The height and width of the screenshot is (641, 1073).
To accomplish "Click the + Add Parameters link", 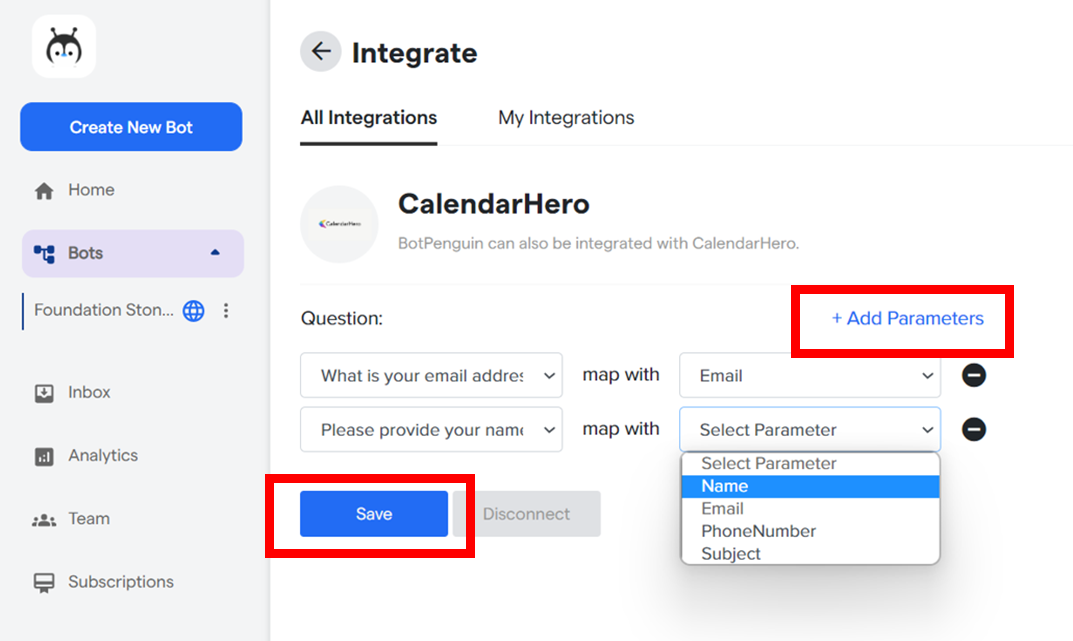I will (x=907, y=319).
